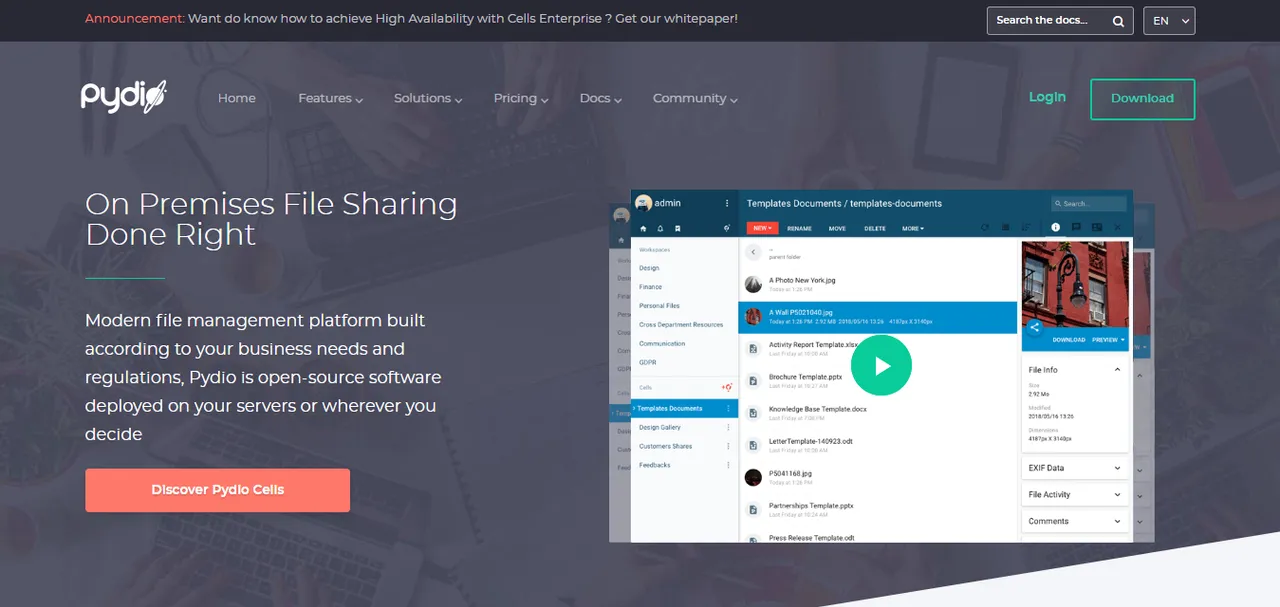Expand the Community menu

coord(695,98)
